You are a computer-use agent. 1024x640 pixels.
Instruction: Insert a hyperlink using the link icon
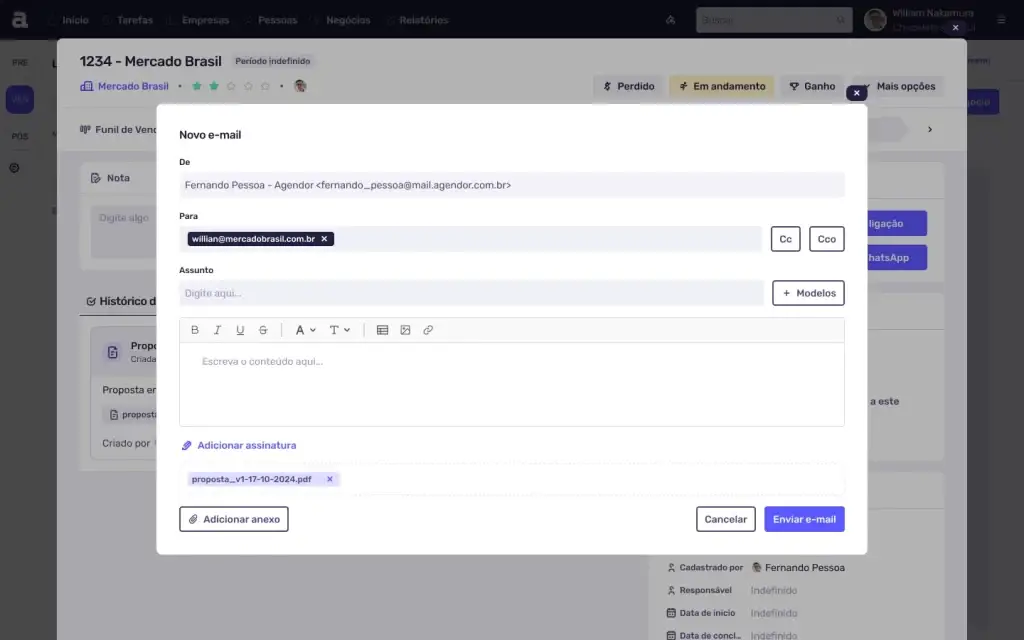point(428,330)
